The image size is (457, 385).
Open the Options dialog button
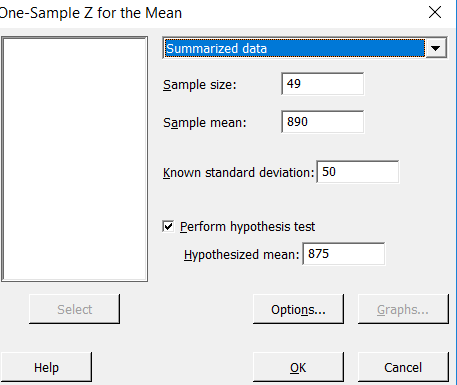pyautogui.click(x=298, y=309)
